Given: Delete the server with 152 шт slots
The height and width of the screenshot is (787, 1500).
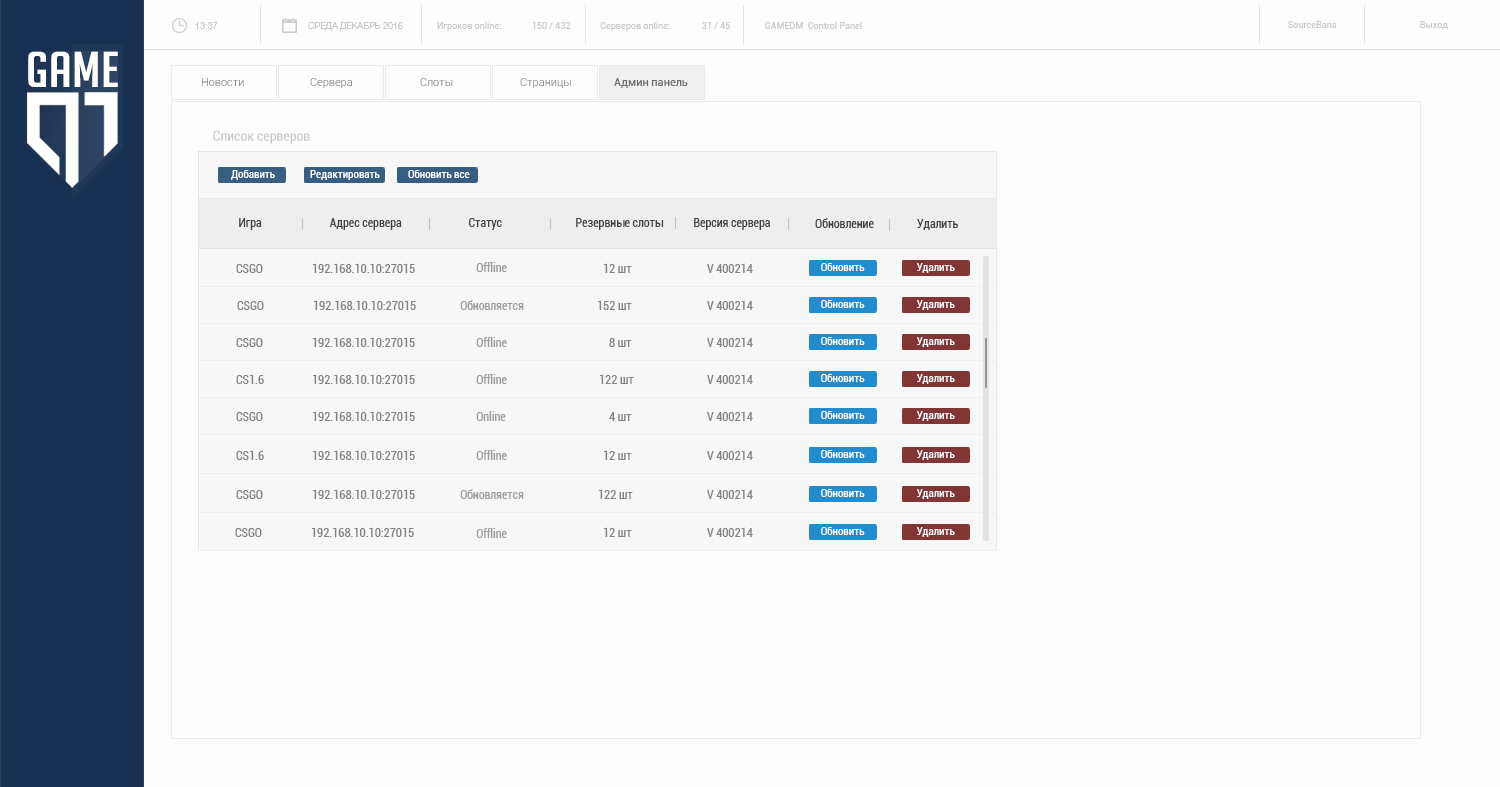Looking at the screenshot, I should point(936,305).
